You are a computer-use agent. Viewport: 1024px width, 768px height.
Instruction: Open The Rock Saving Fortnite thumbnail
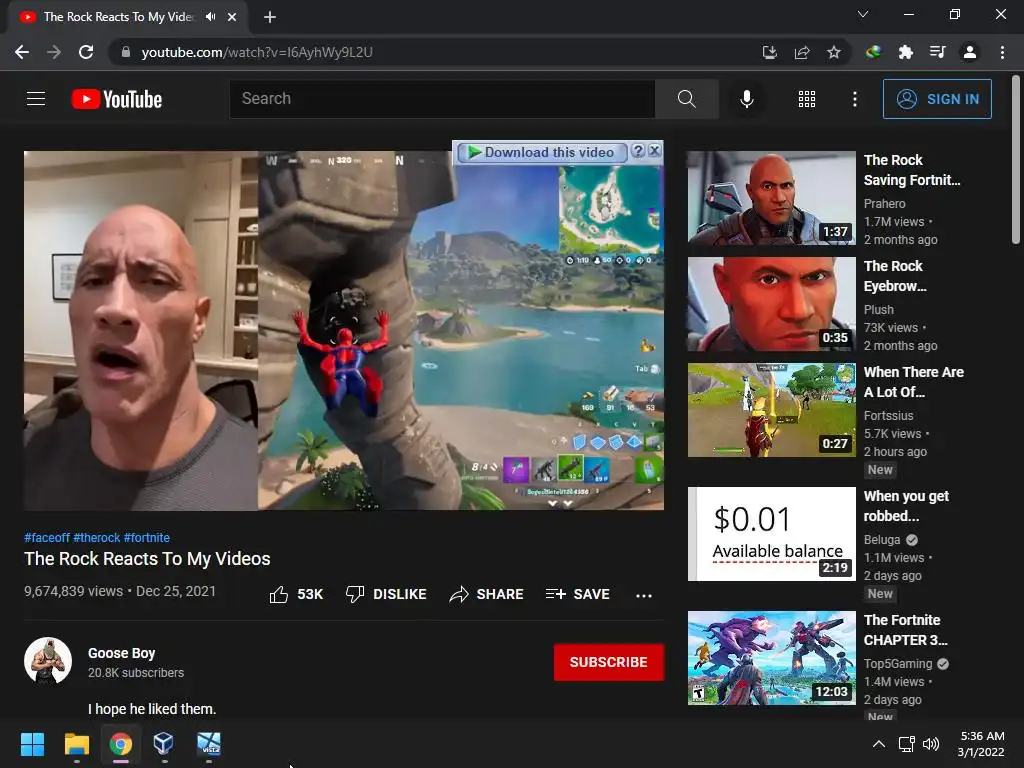[x=771, y=198]
